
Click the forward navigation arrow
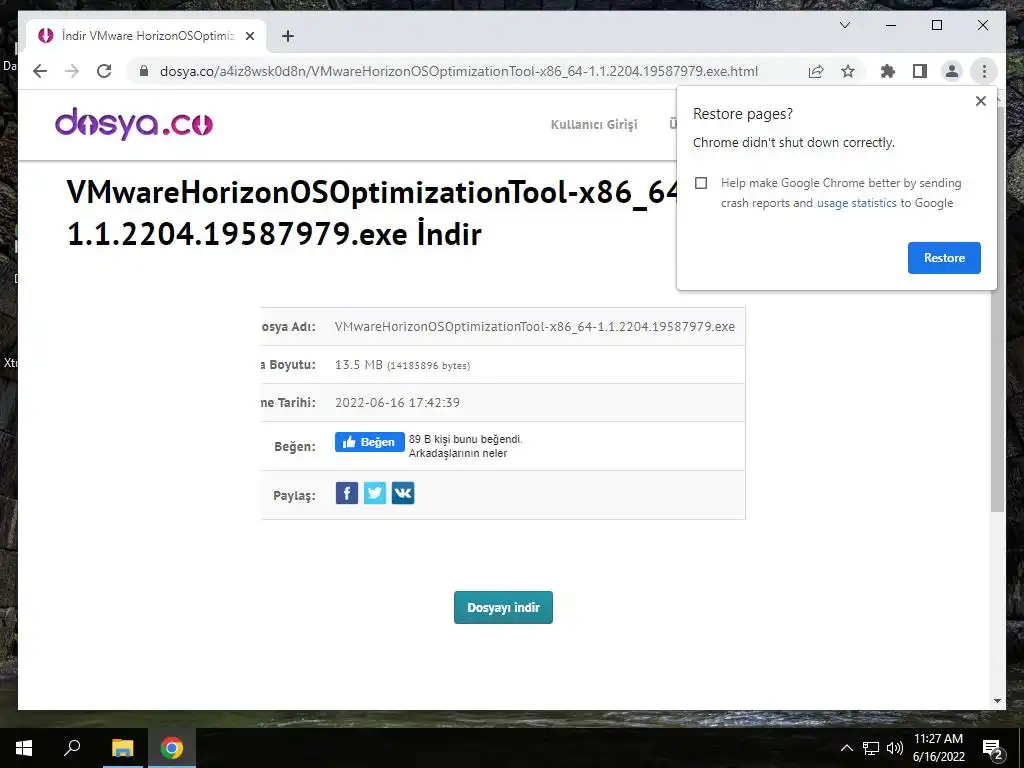[x=72, y=71]
